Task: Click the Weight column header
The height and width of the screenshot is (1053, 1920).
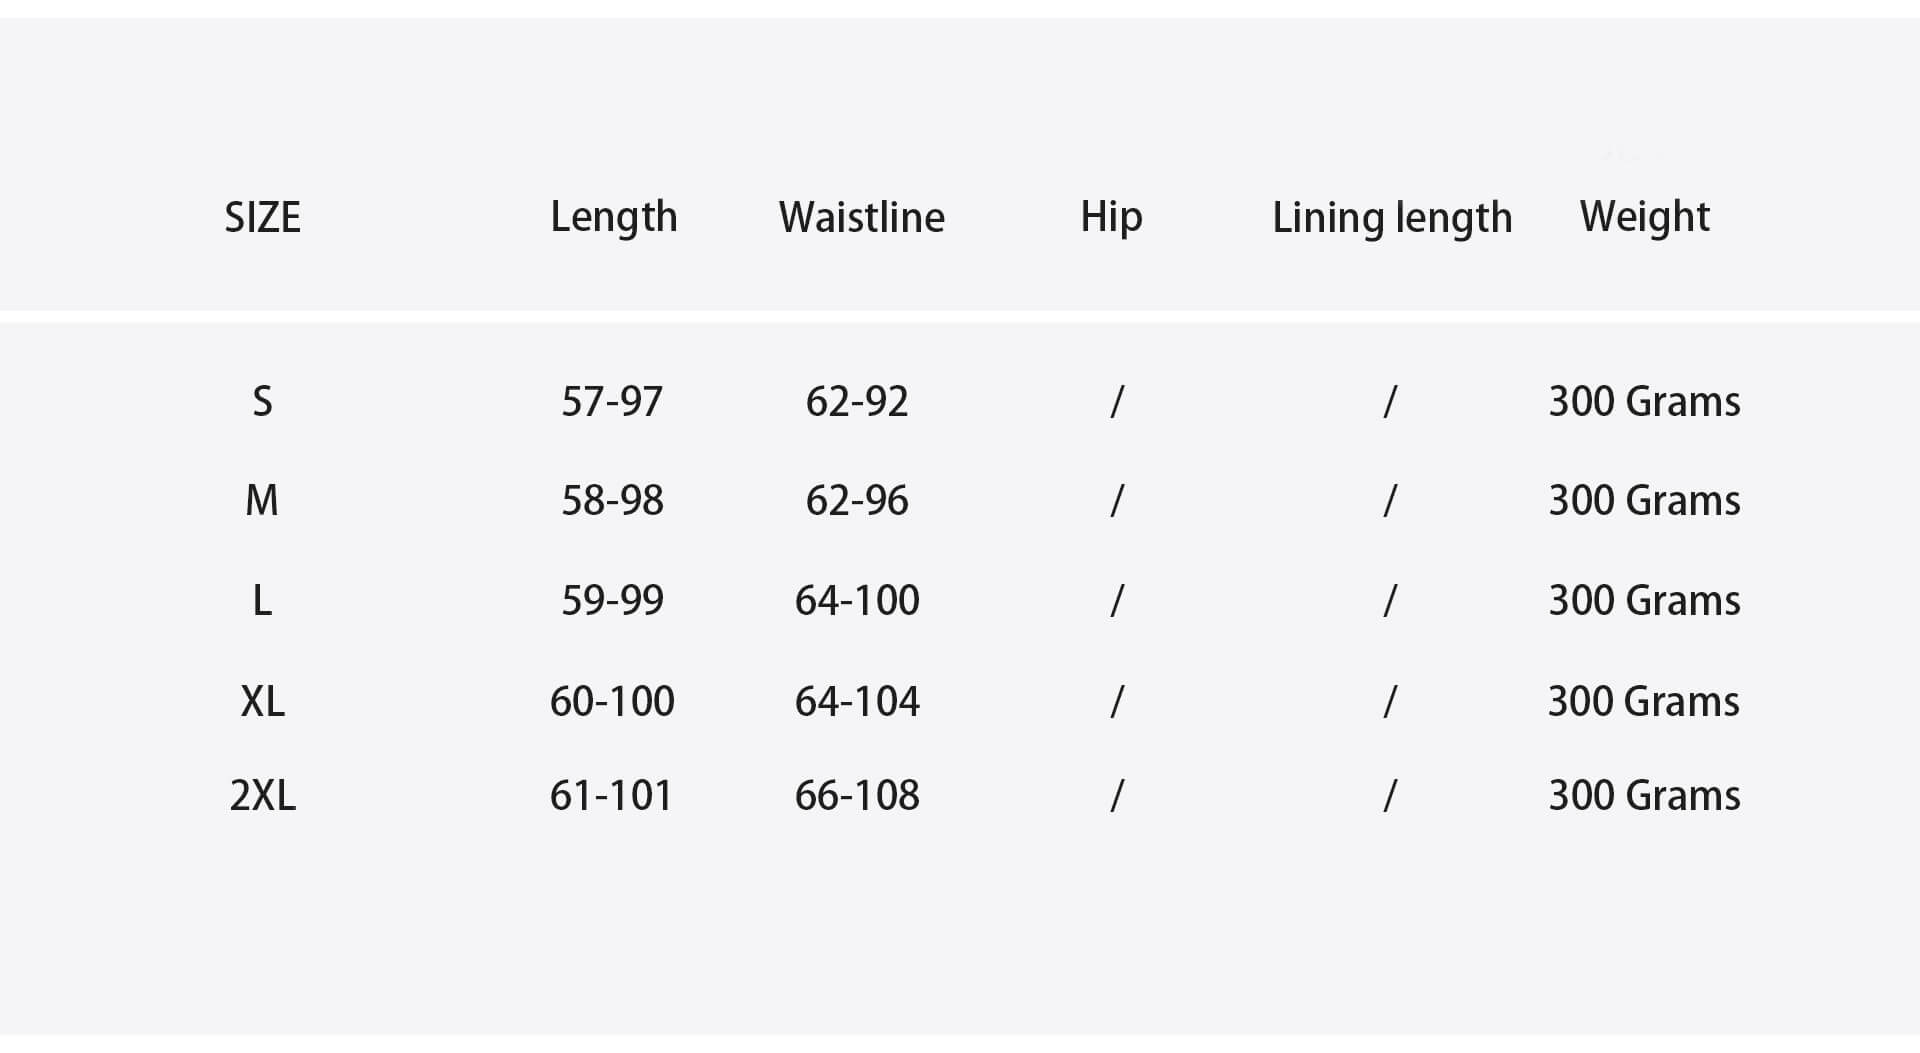Action: click(x=1644, y=217)
